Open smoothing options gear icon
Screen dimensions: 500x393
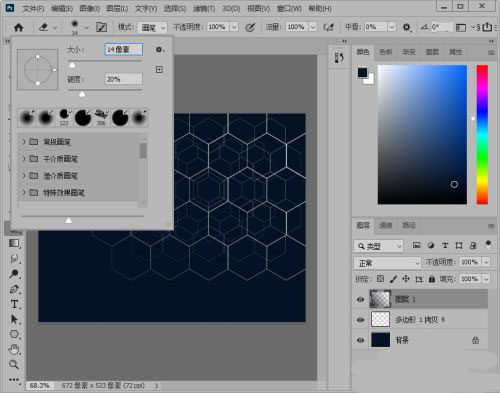pyautogui.click(x=406, y=27)
